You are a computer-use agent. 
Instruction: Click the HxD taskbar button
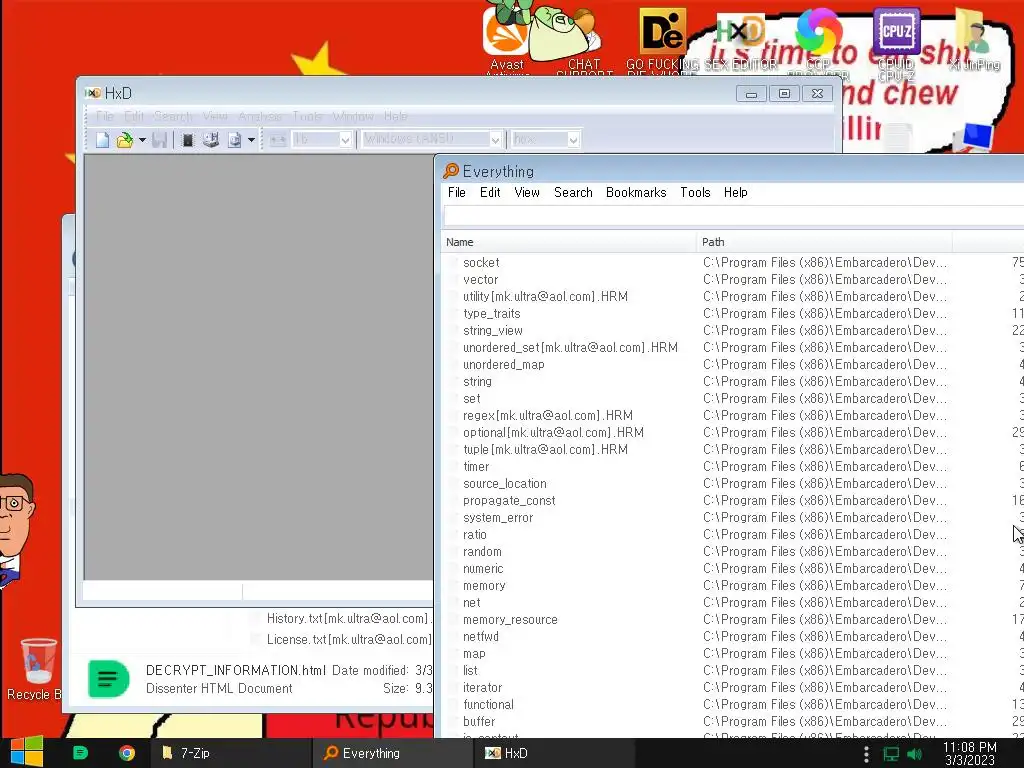(x=554, y=753)
